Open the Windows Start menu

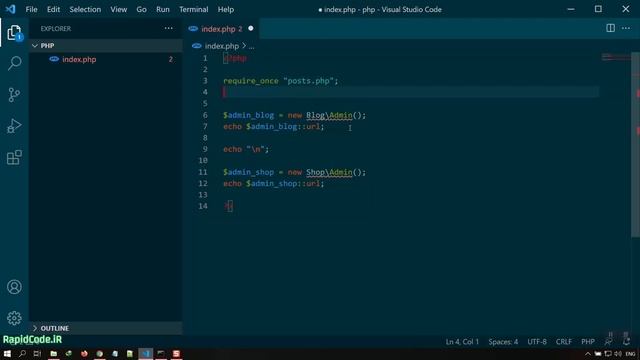(x=7, y=353)
